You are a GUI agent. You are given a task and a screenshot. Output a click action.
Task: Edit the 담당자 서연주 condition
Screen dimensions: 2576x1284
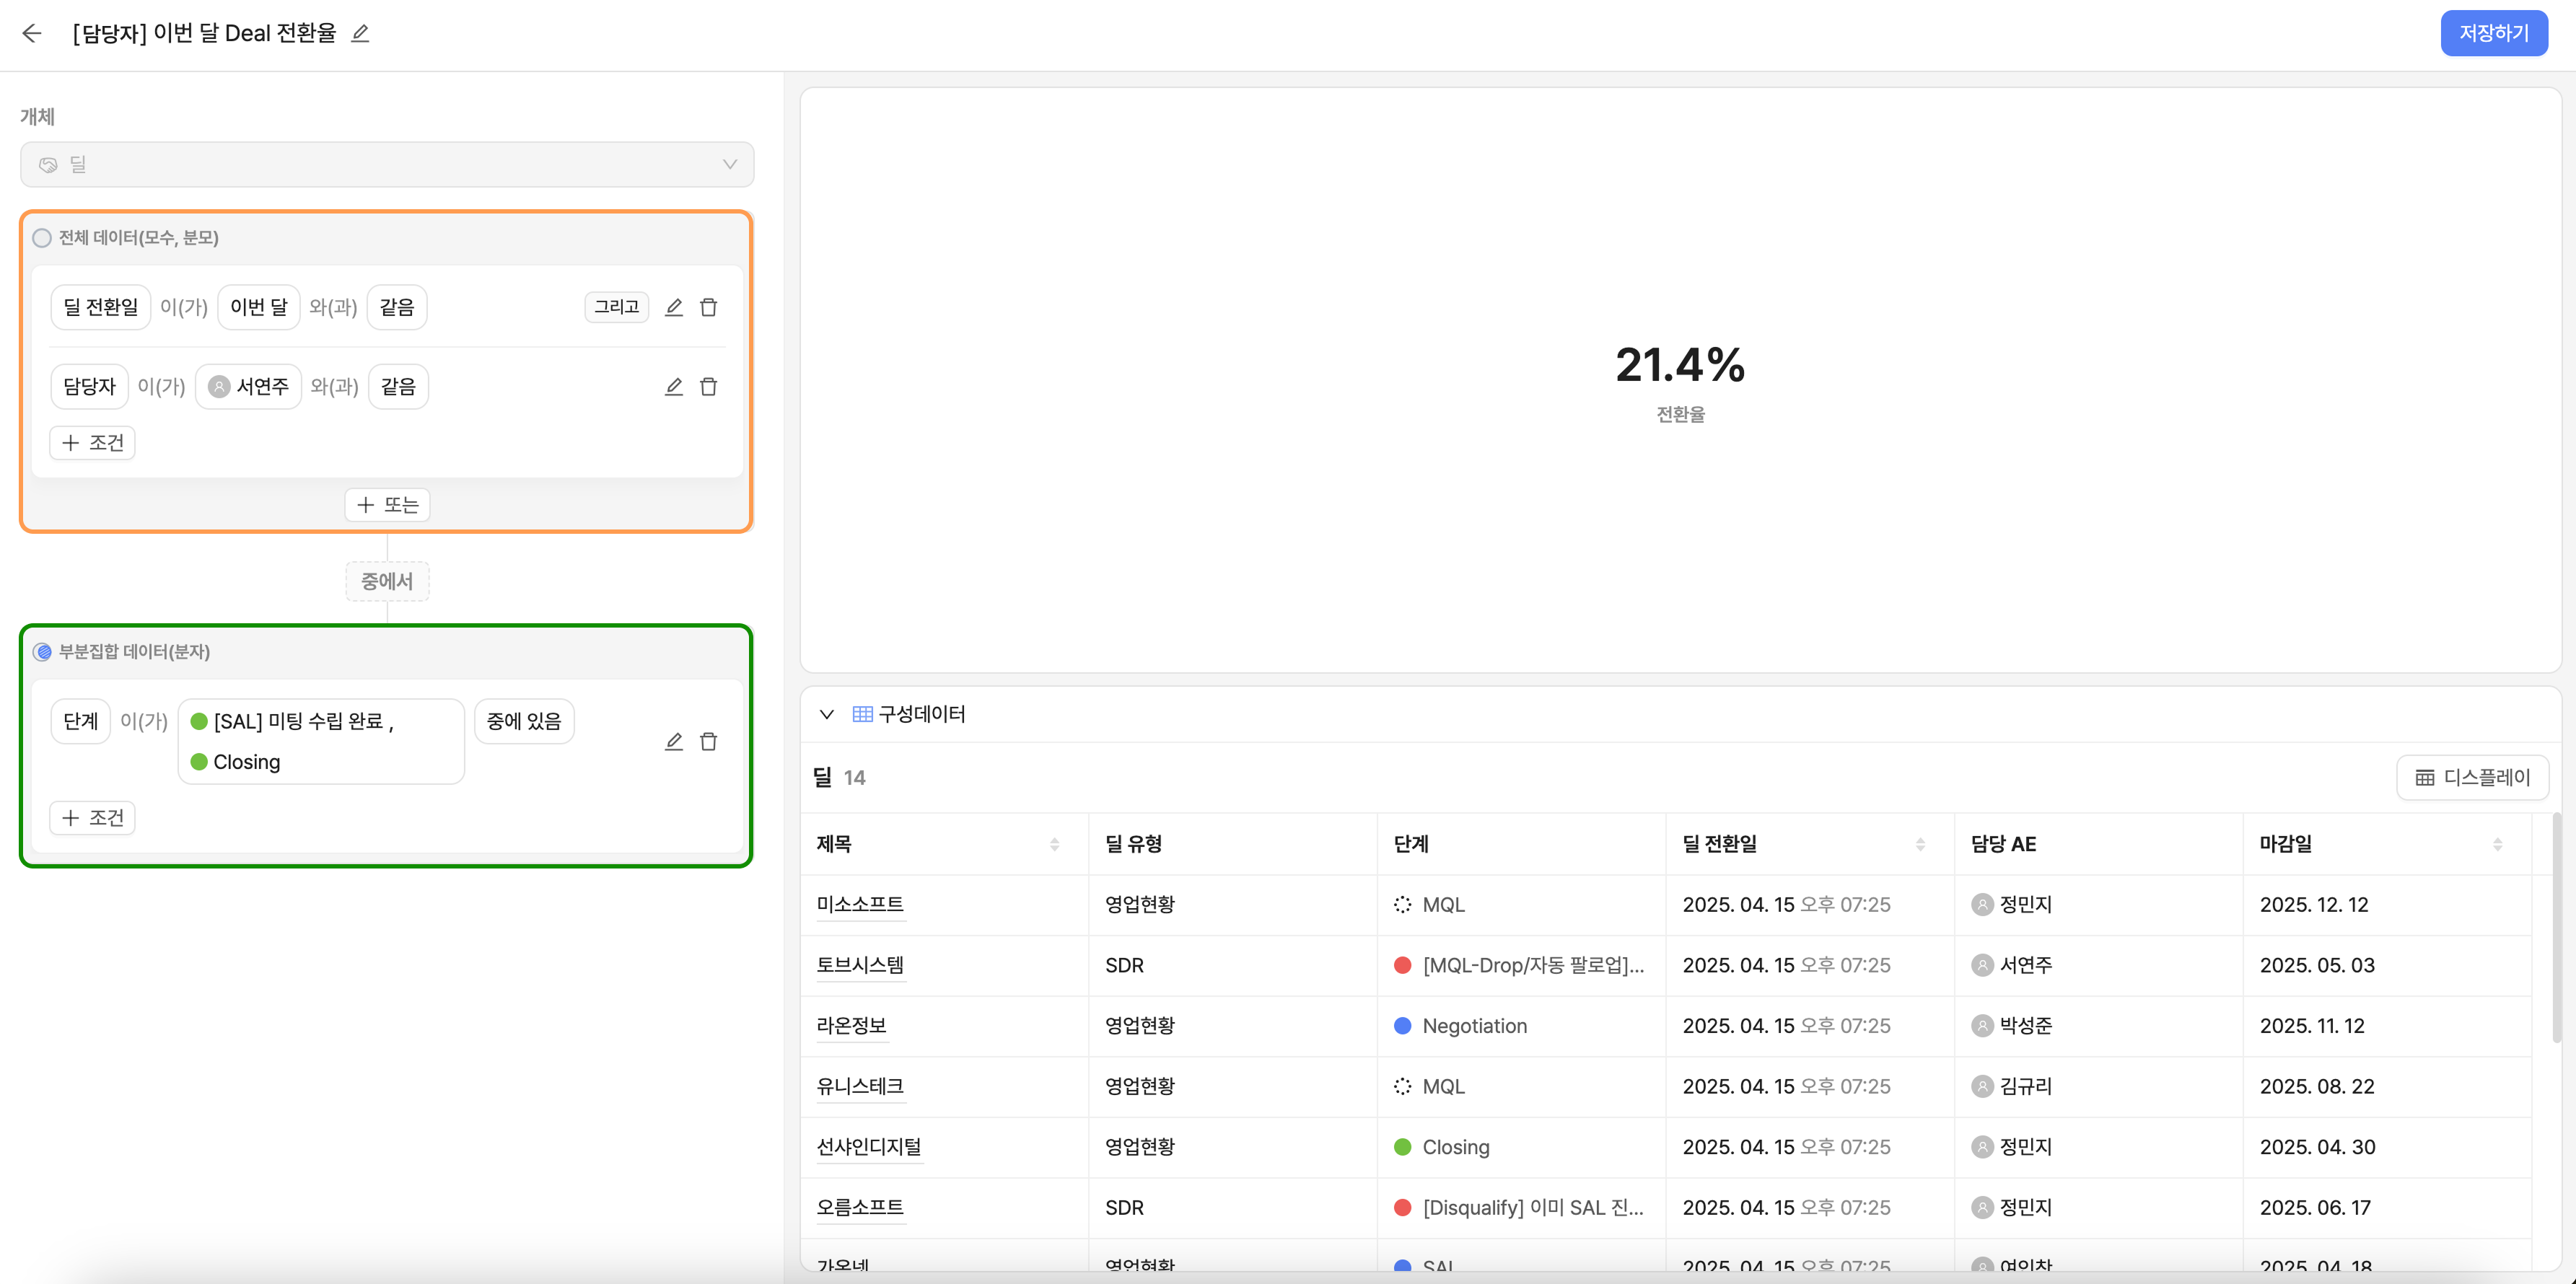coord(674,386)
